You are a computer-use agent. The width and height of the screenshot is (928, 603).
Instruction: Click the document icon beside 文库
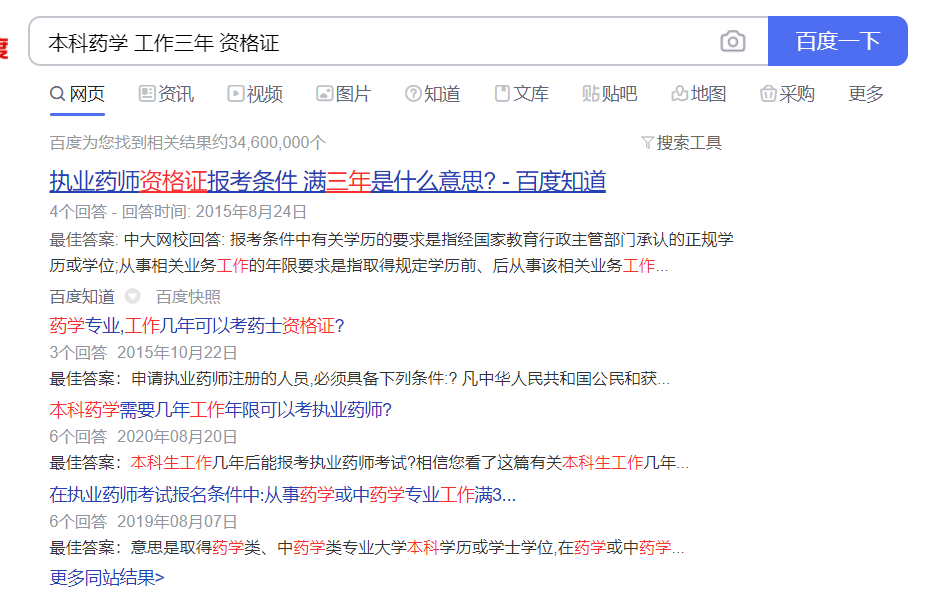(x=502, y=93)
